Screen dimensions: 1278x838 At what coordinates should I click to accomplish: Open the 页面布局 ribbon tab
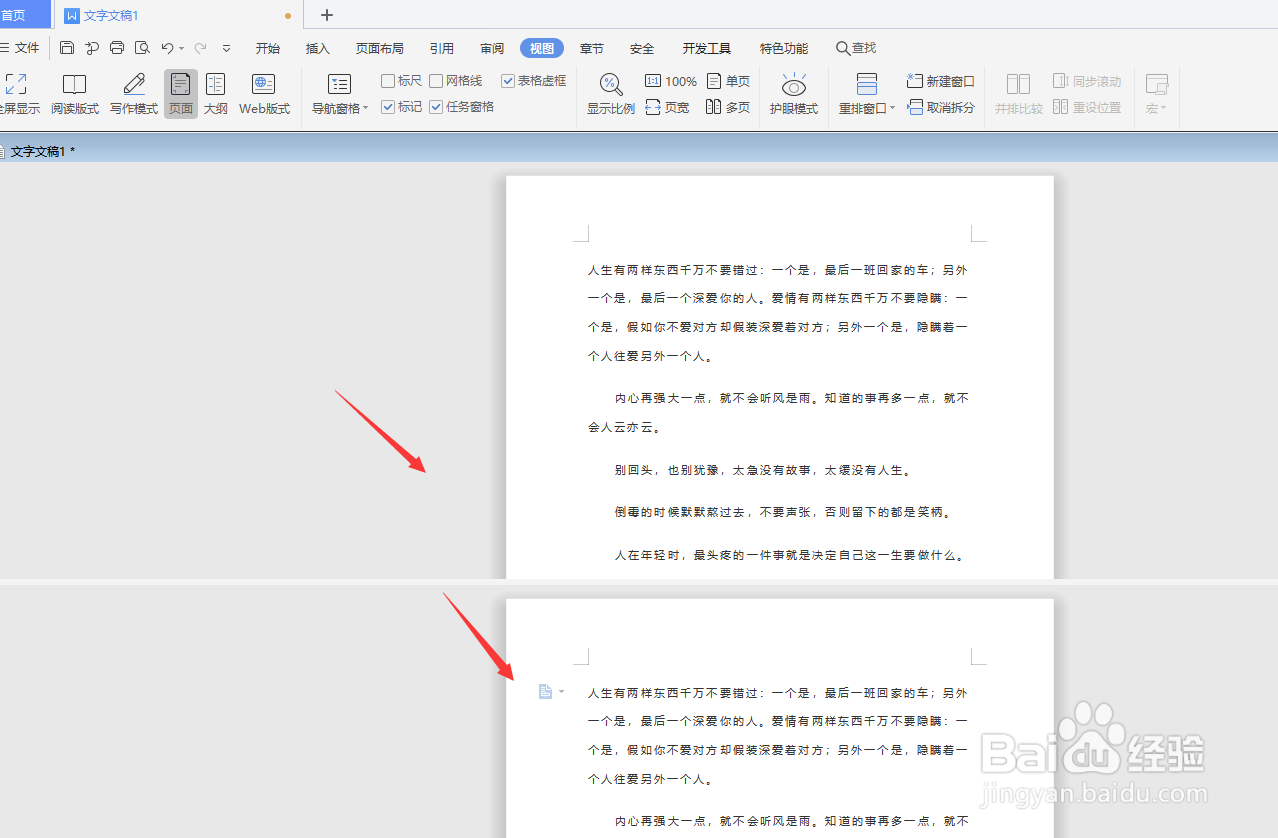(380, 48)
